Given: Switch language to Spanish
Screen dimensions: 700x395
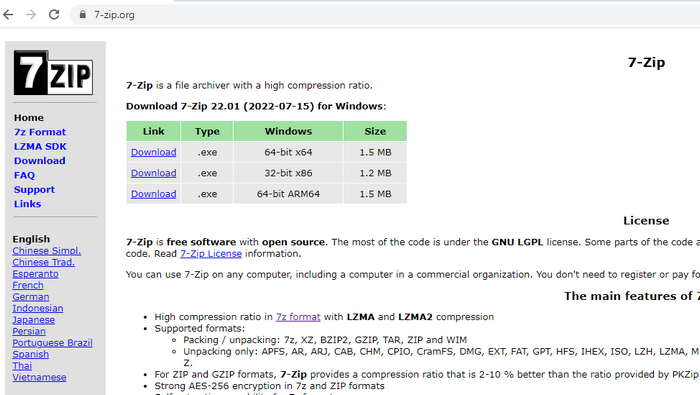Looking at the screenshot, I should pyautogui.click(x=30, y=354).
